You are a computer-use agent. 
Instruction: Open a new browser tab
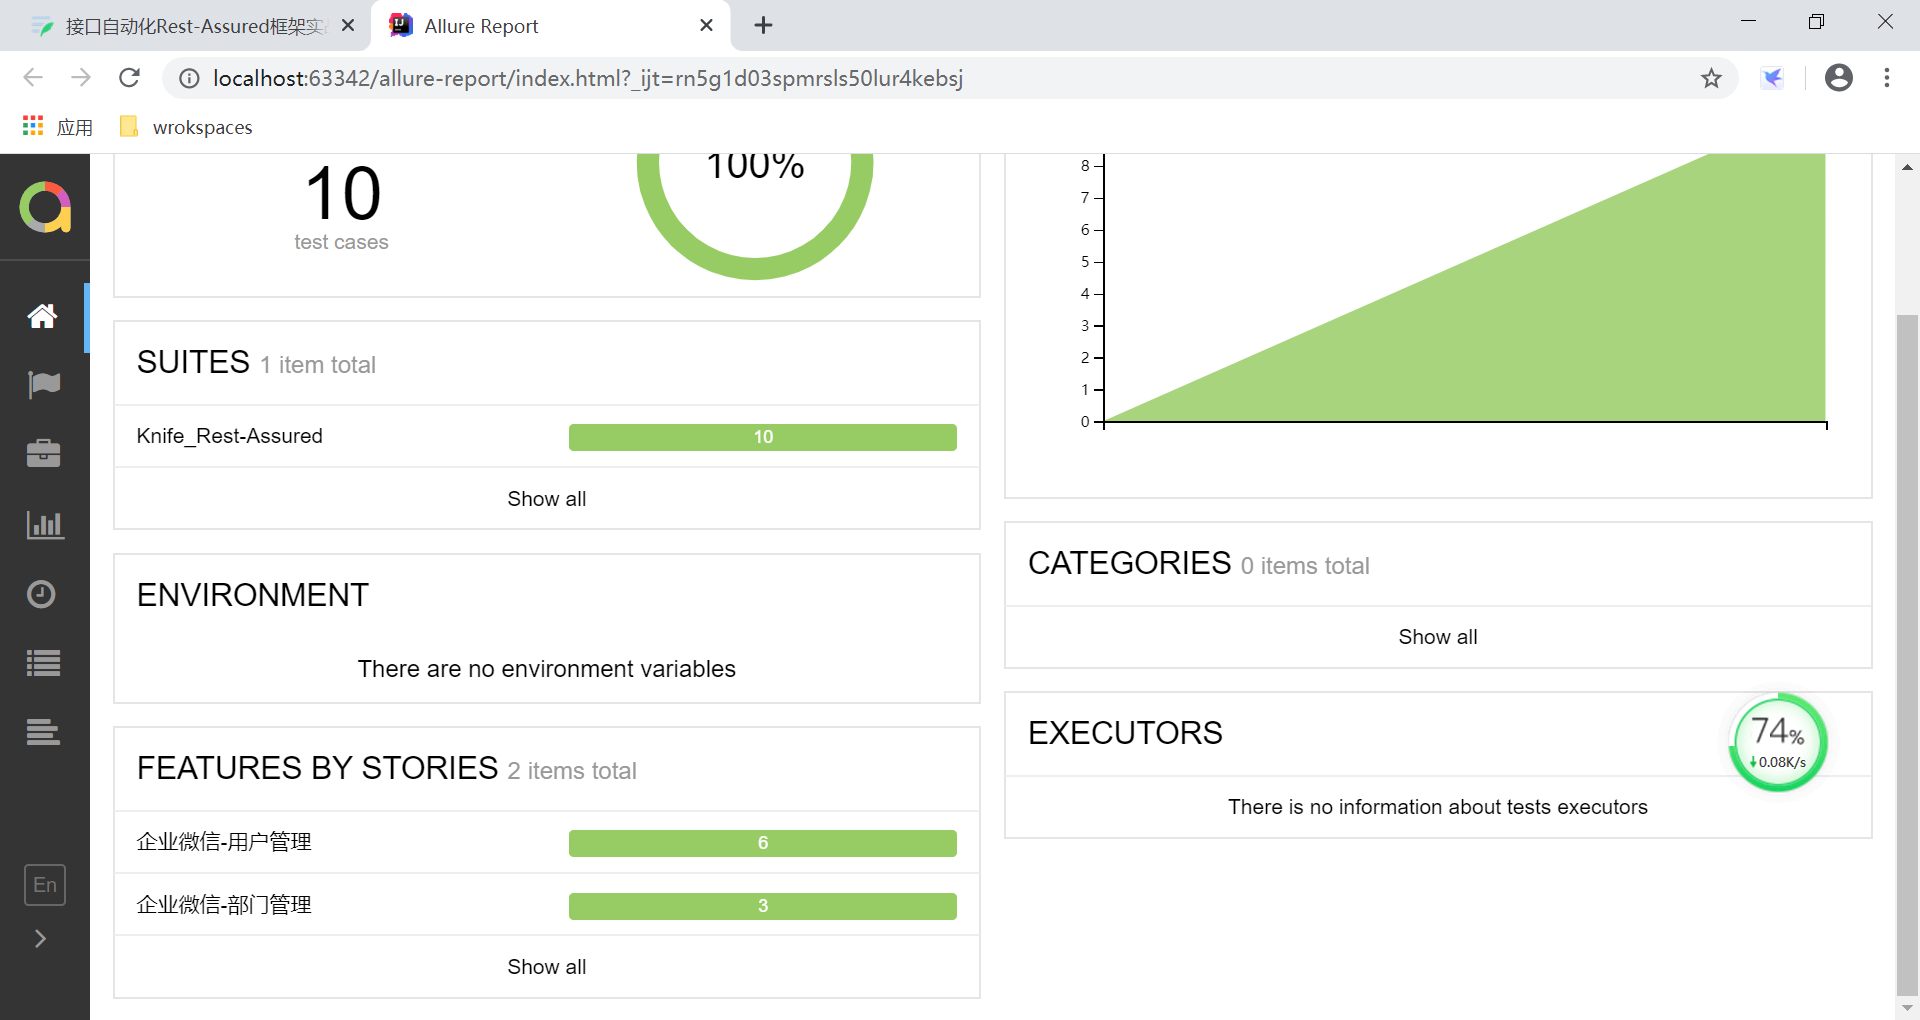click(x=763, y=26)
